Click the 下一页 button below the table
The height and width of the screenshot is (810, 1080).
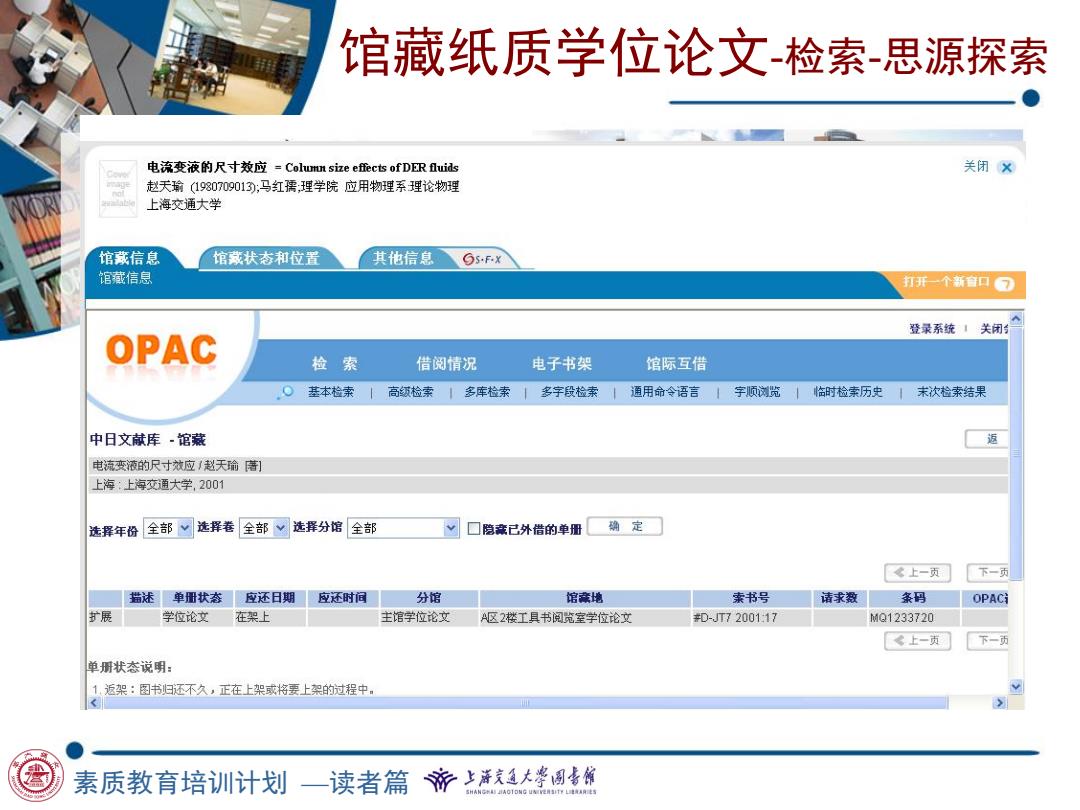click(988, 641)
